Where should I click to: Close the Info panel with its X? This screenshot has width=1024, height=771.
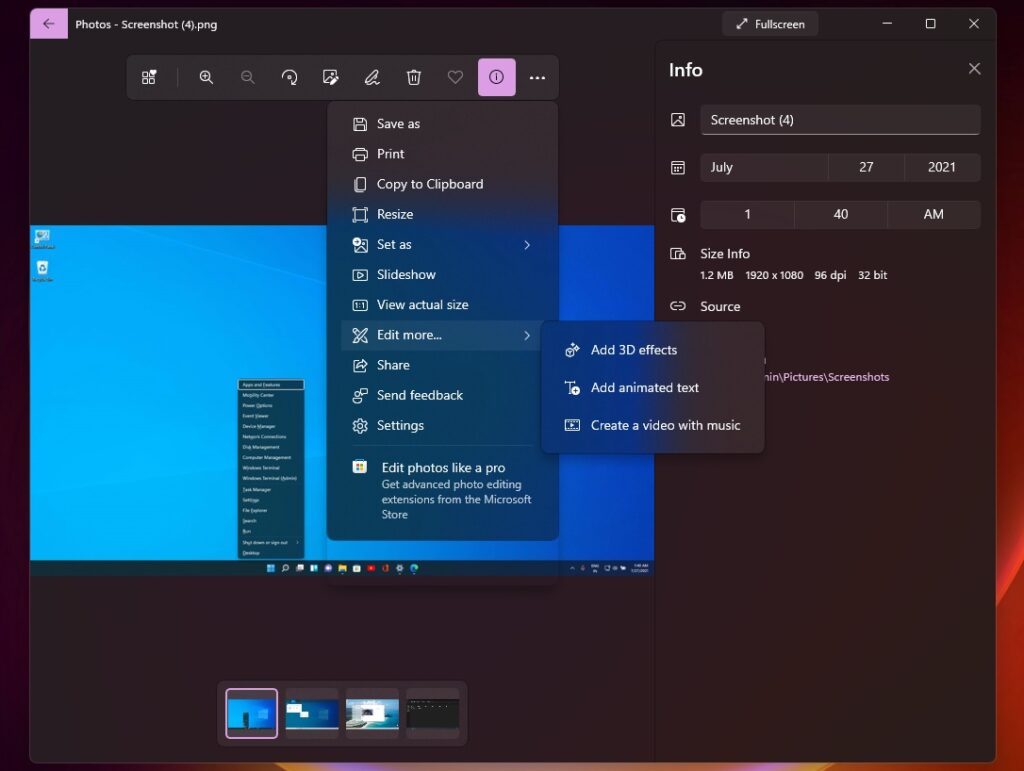974,68
